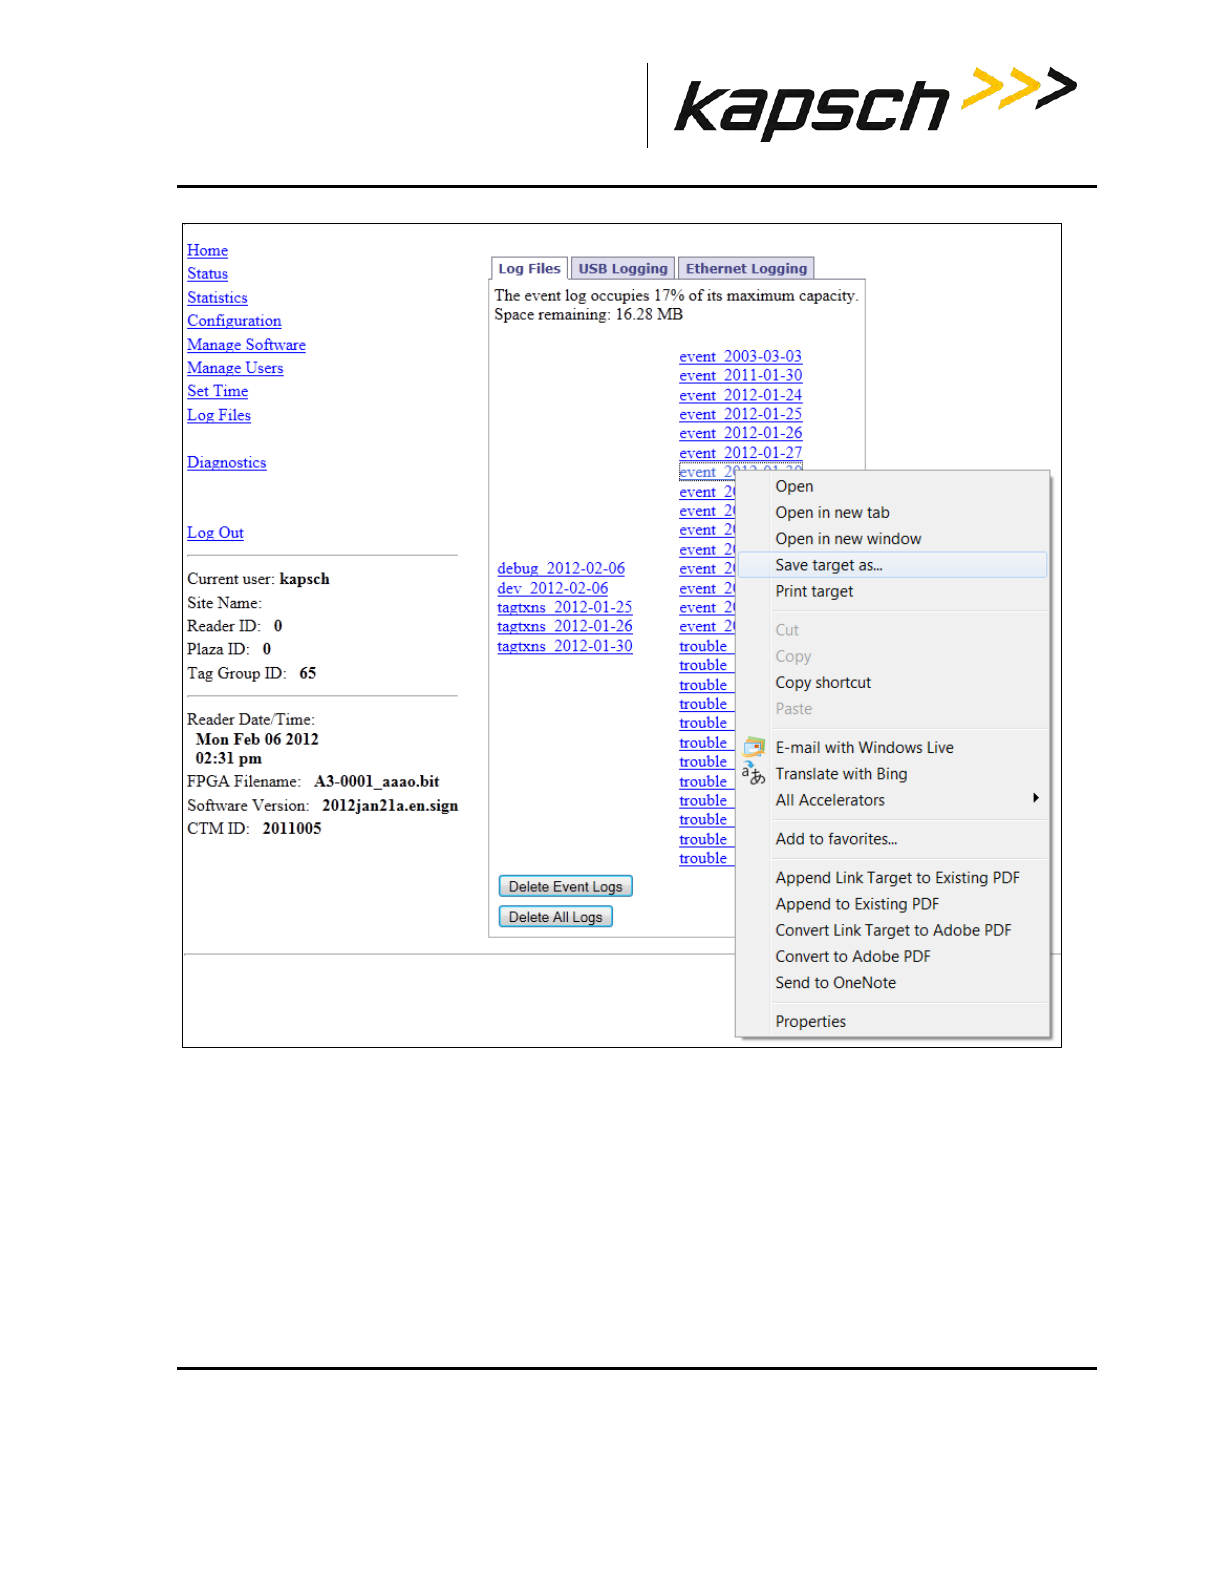Open log file event_2012-01-27
1224x1584 pixels.
(740, 453)
